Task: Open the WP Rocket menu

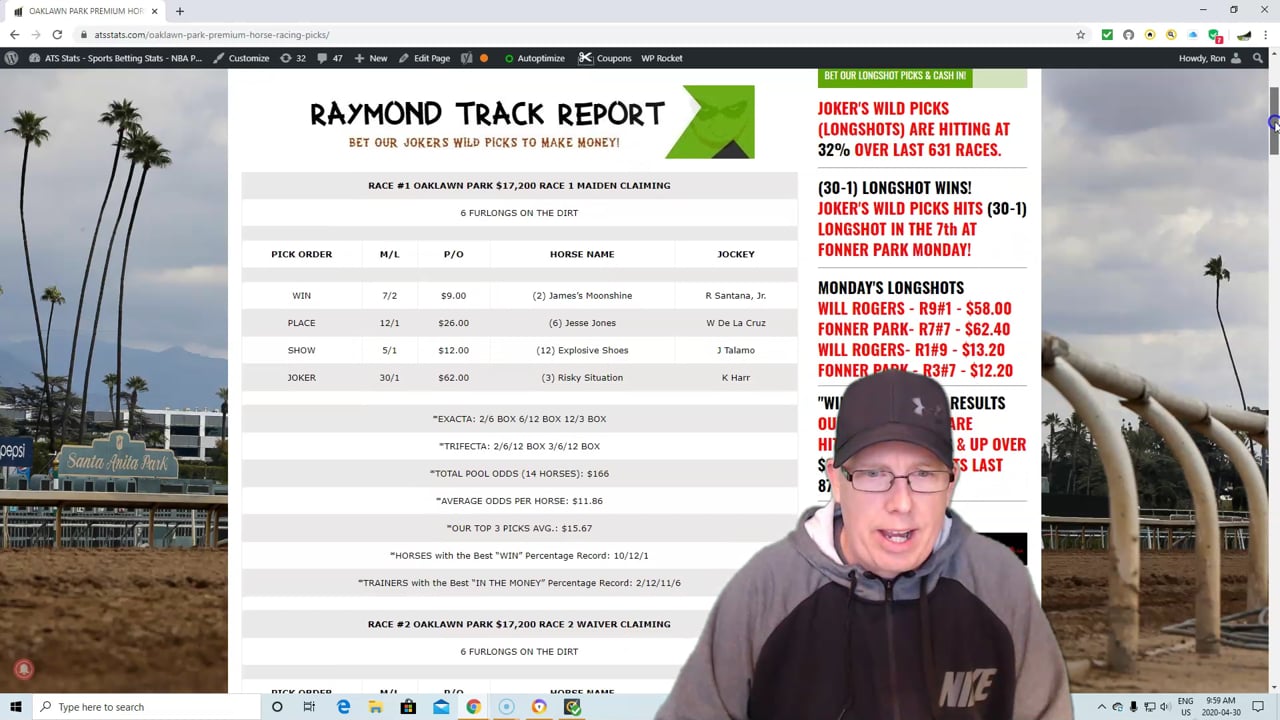Action: point(662,58)
